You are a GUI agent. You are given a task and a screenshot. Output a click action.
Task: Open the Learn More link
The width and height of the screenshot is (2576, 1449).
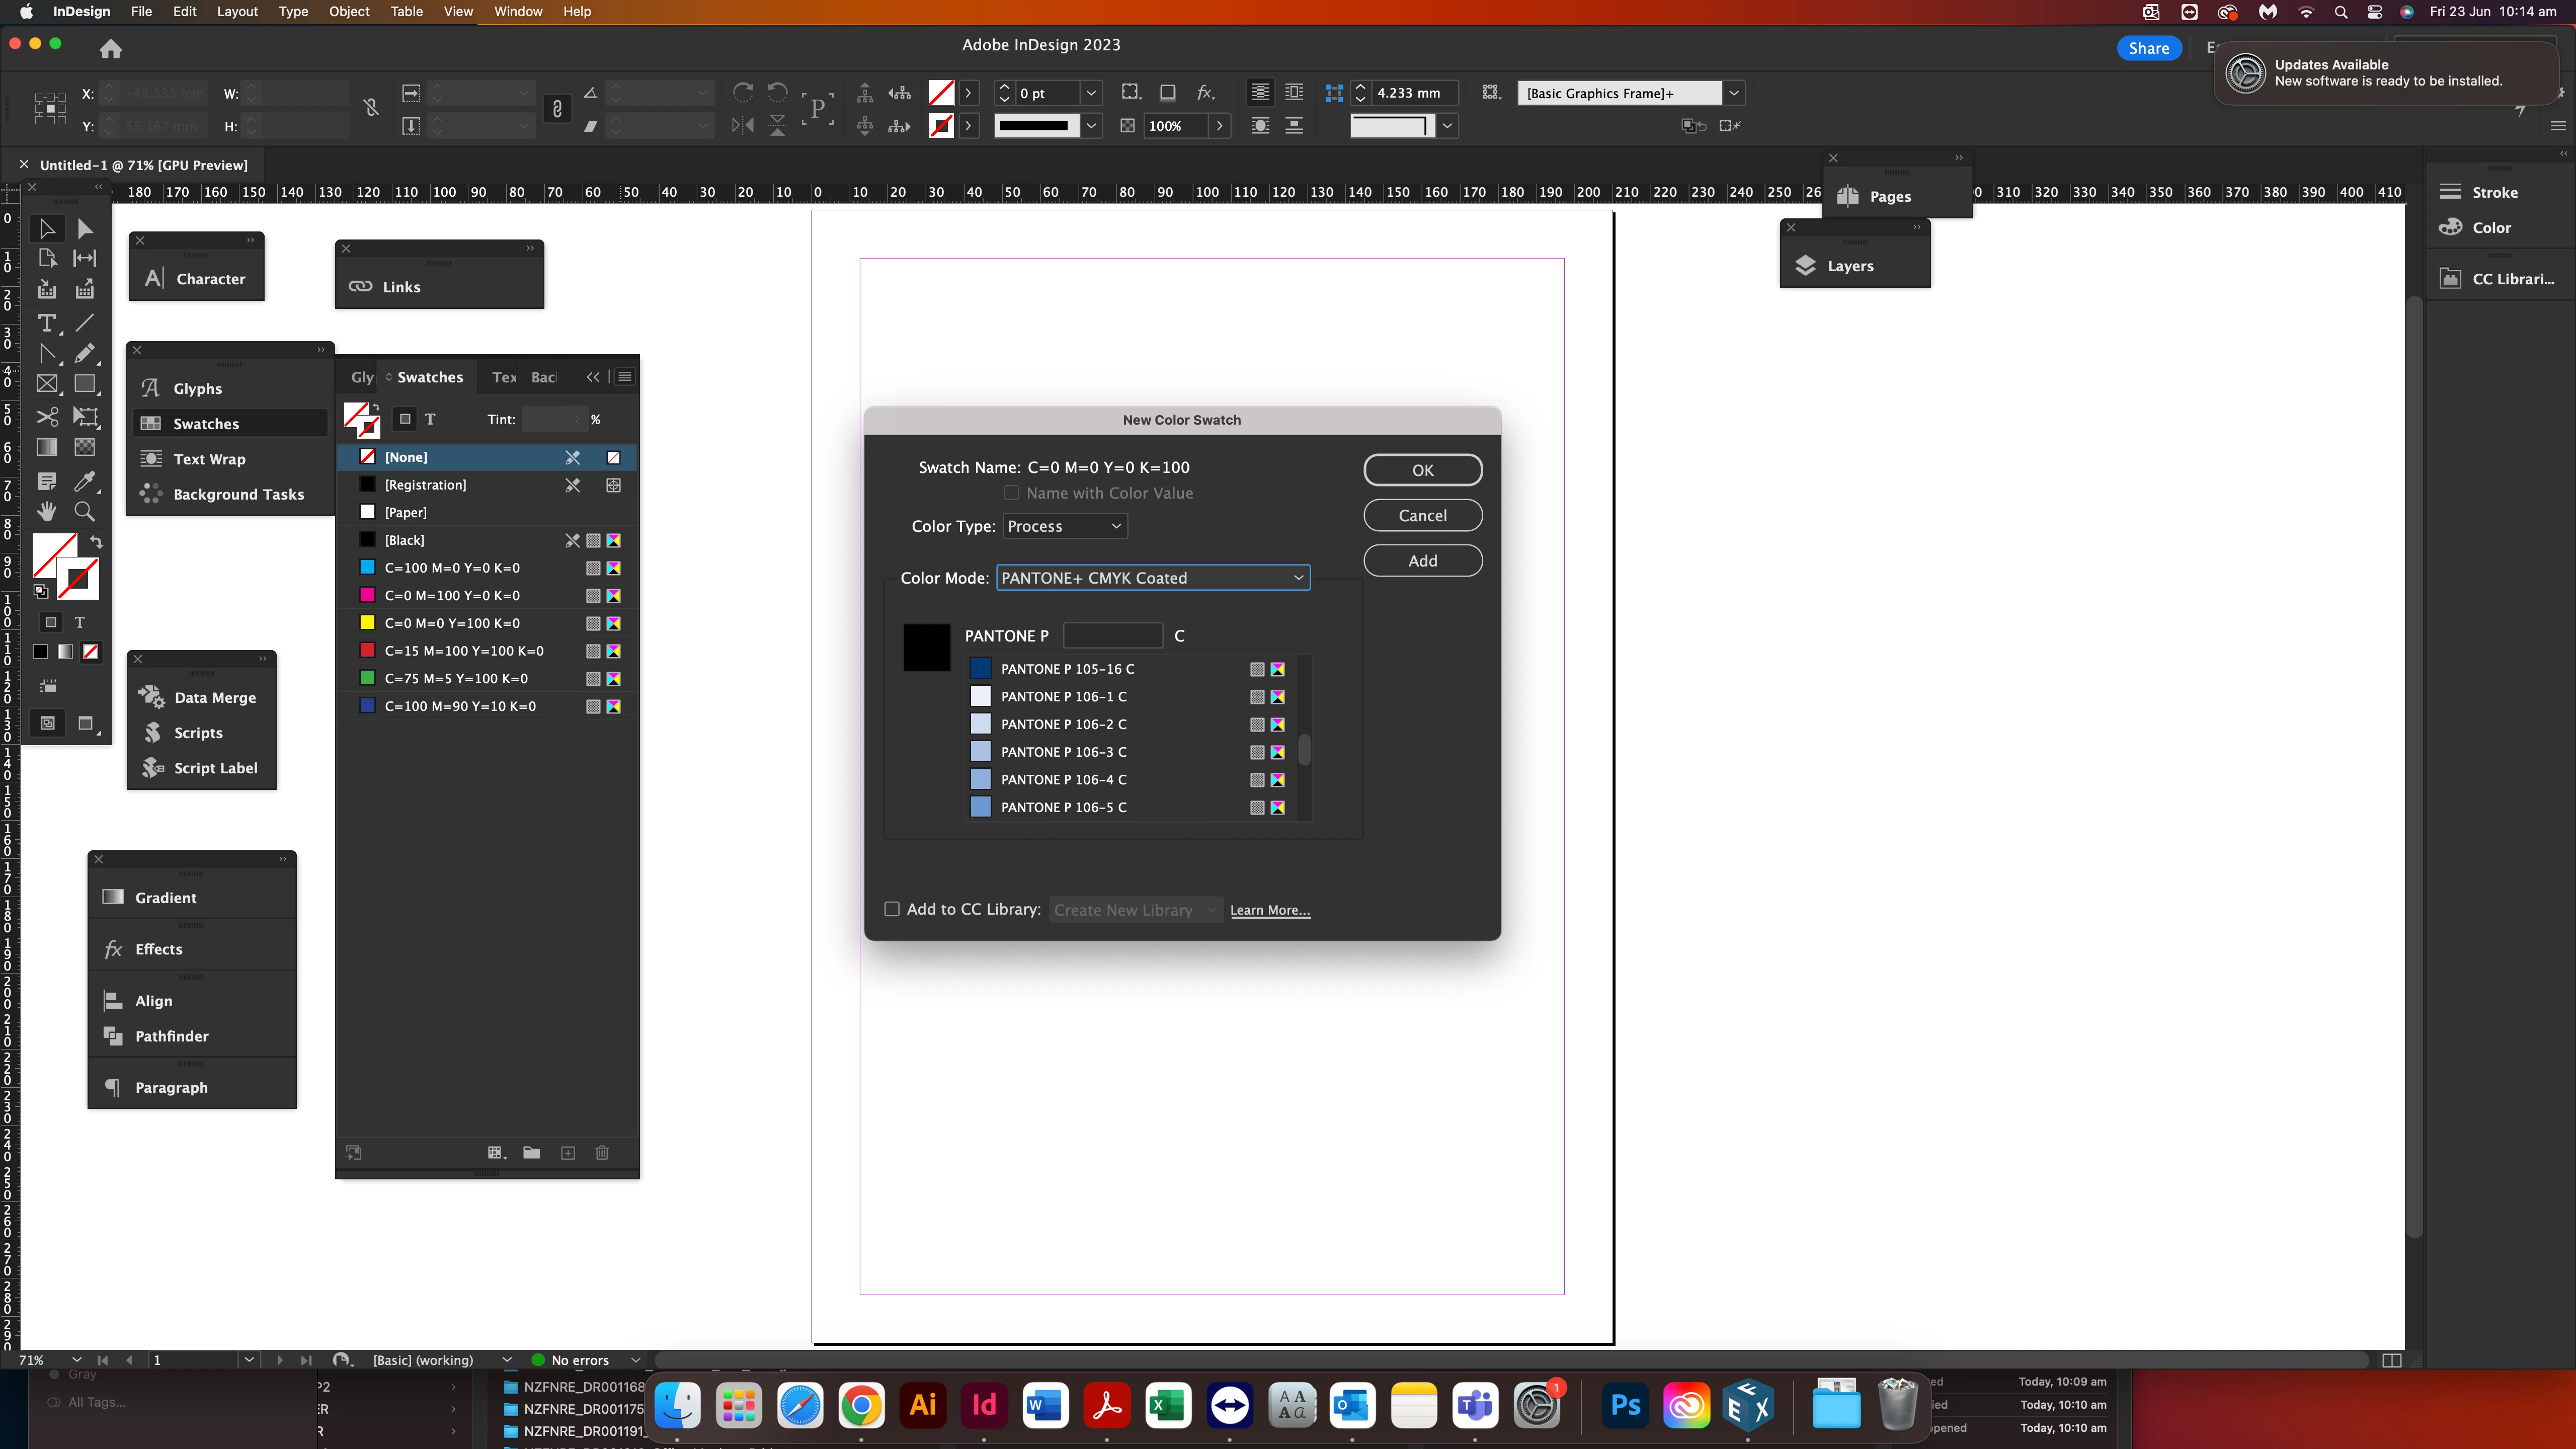1269,910
